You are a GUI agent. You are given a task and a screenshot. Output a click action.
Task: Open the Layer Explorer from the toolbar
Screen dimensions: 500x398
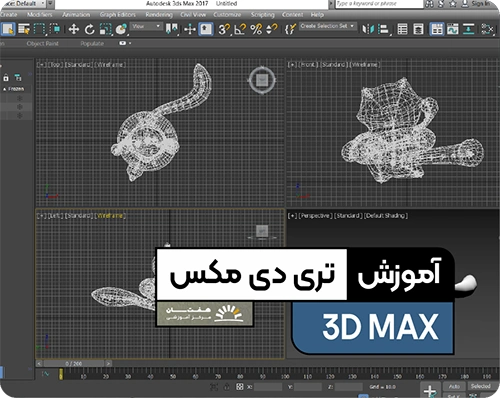[418, 29]
